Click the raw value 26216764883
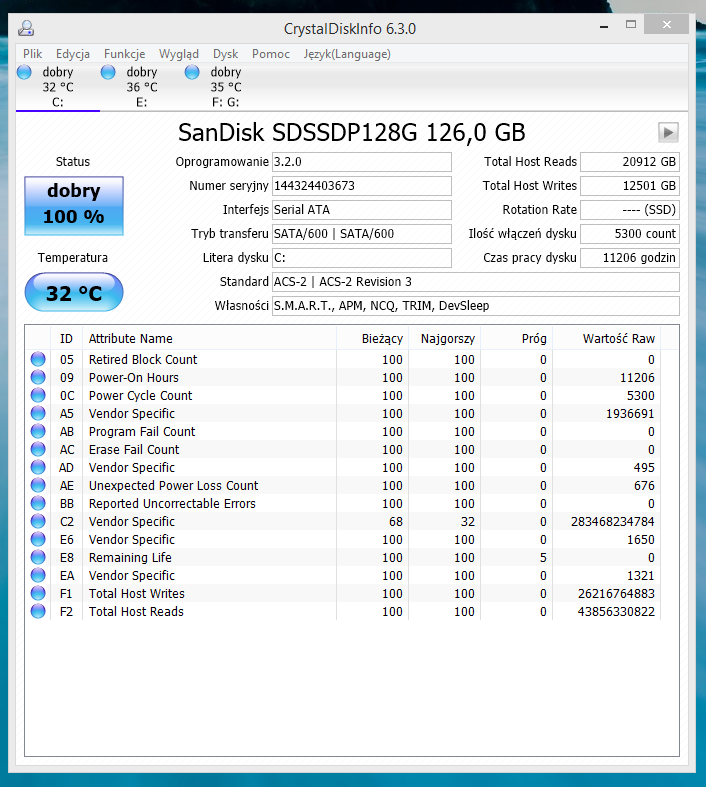The width and height of the screenshot is (706, 787). tap(616, 594)
